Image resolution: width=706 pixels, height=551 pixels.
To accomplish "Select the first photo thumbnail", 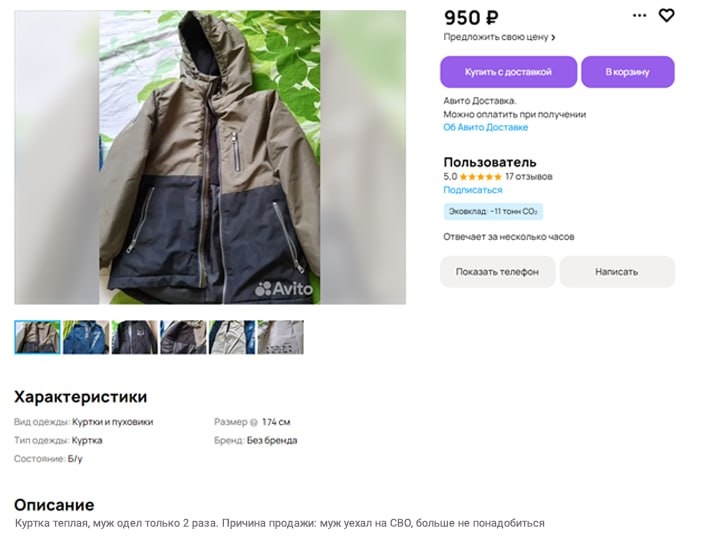I will (x=37, y=337).
